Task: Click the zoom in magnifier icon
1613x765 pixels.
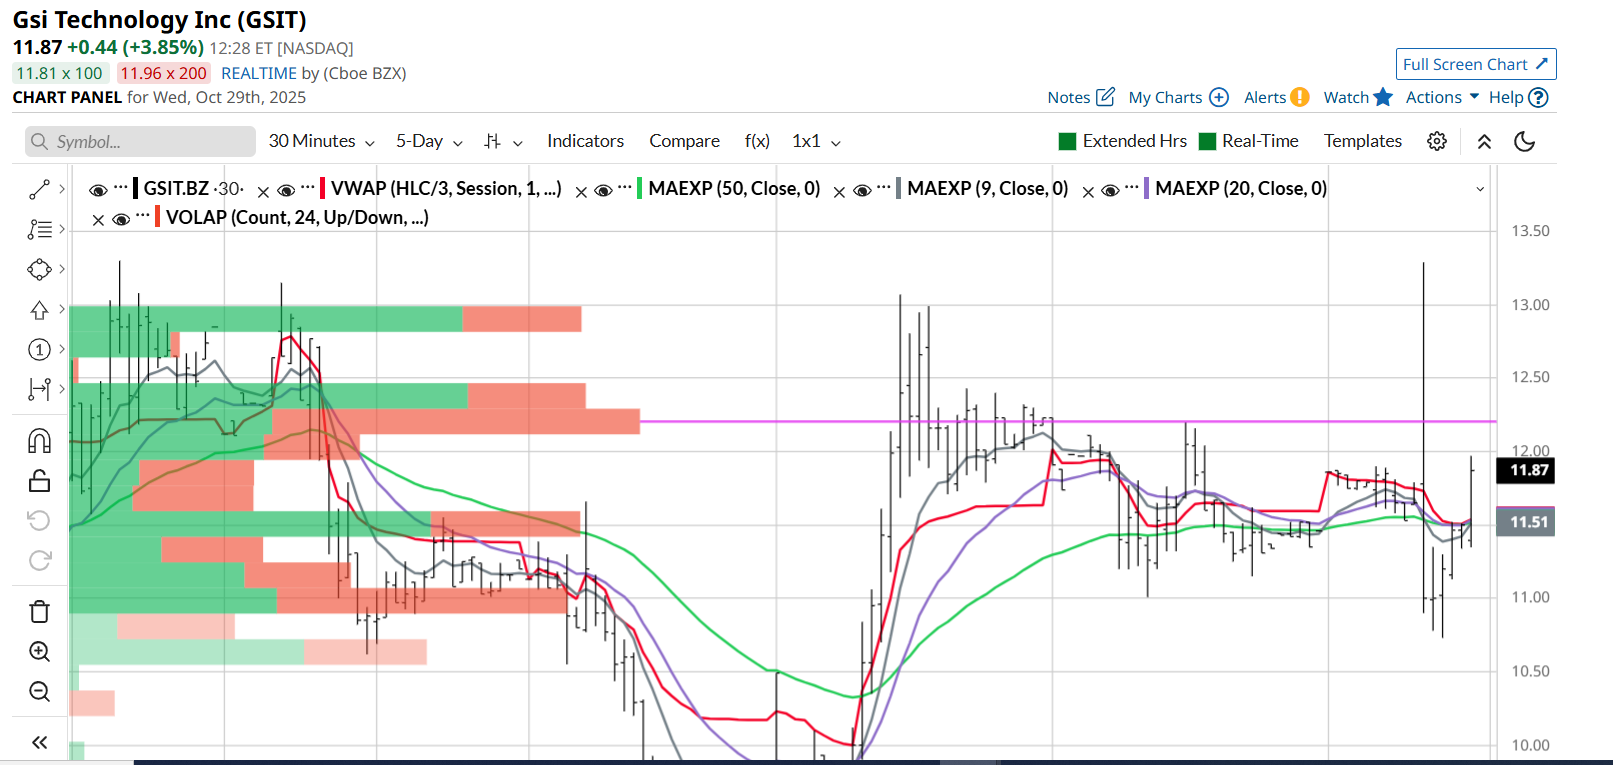Action: pos(39,652)
